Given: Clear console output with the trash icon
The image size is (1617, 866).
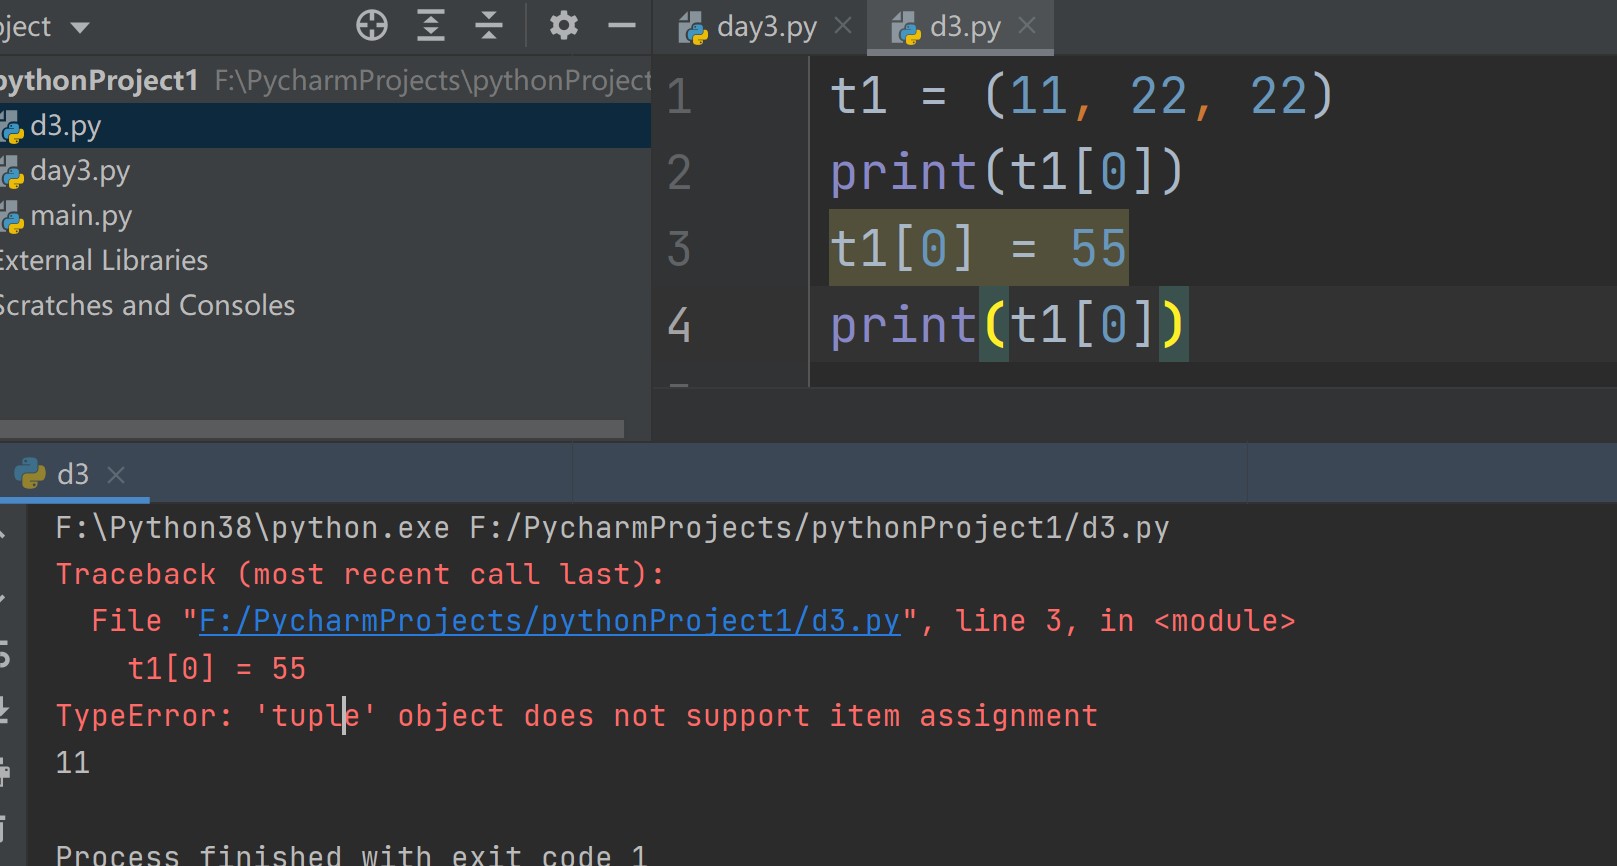Looking at the screenshot, I should pyautogui.click(x=5, y=828).
